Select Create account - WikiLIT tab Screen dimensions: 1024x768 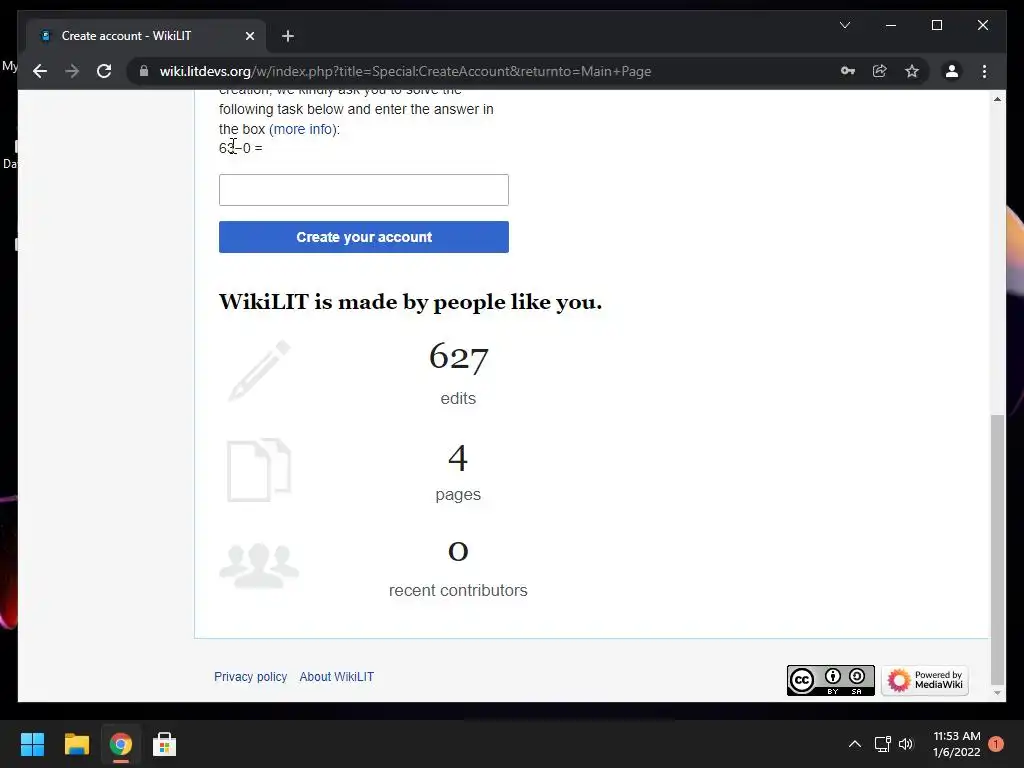point(146,36)
